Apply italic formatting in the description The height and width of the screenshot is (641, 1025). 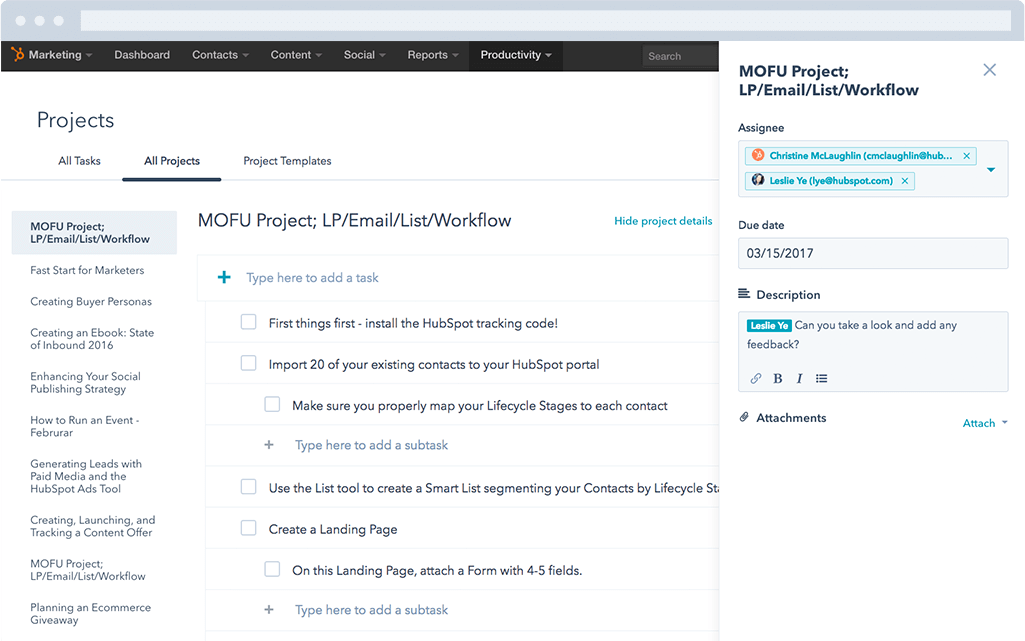pyautogui.click(x=799, y=379)
